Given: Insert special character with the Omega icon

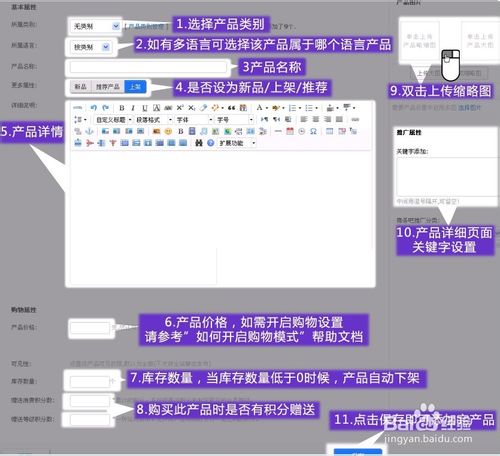Looking at the screenshot, I should [x=313, y=131].
